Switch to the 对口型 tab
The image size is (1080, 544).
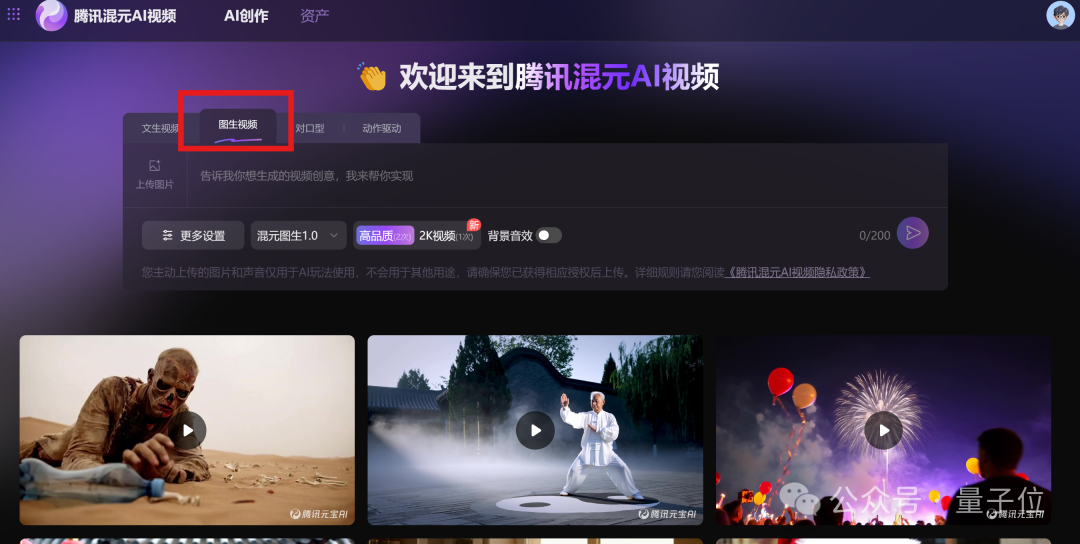[309, 128]
